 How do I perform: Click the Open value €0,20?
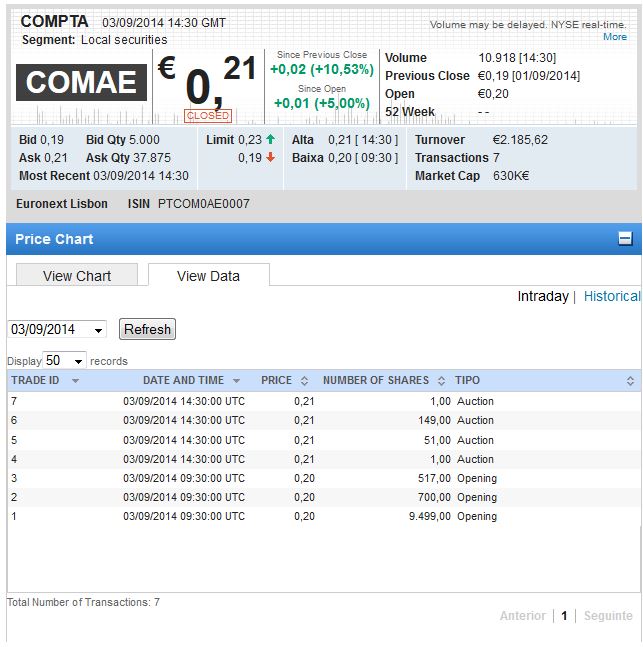[493, 94]
